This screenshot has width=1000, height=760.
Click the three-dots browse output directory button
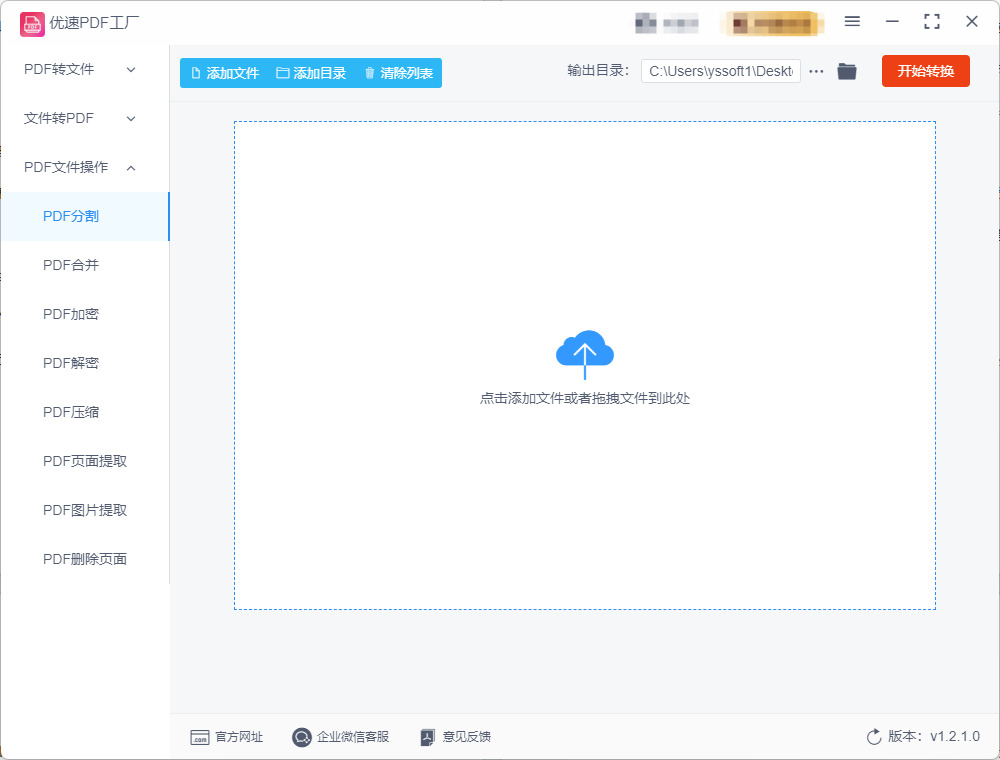click(816, 71)
